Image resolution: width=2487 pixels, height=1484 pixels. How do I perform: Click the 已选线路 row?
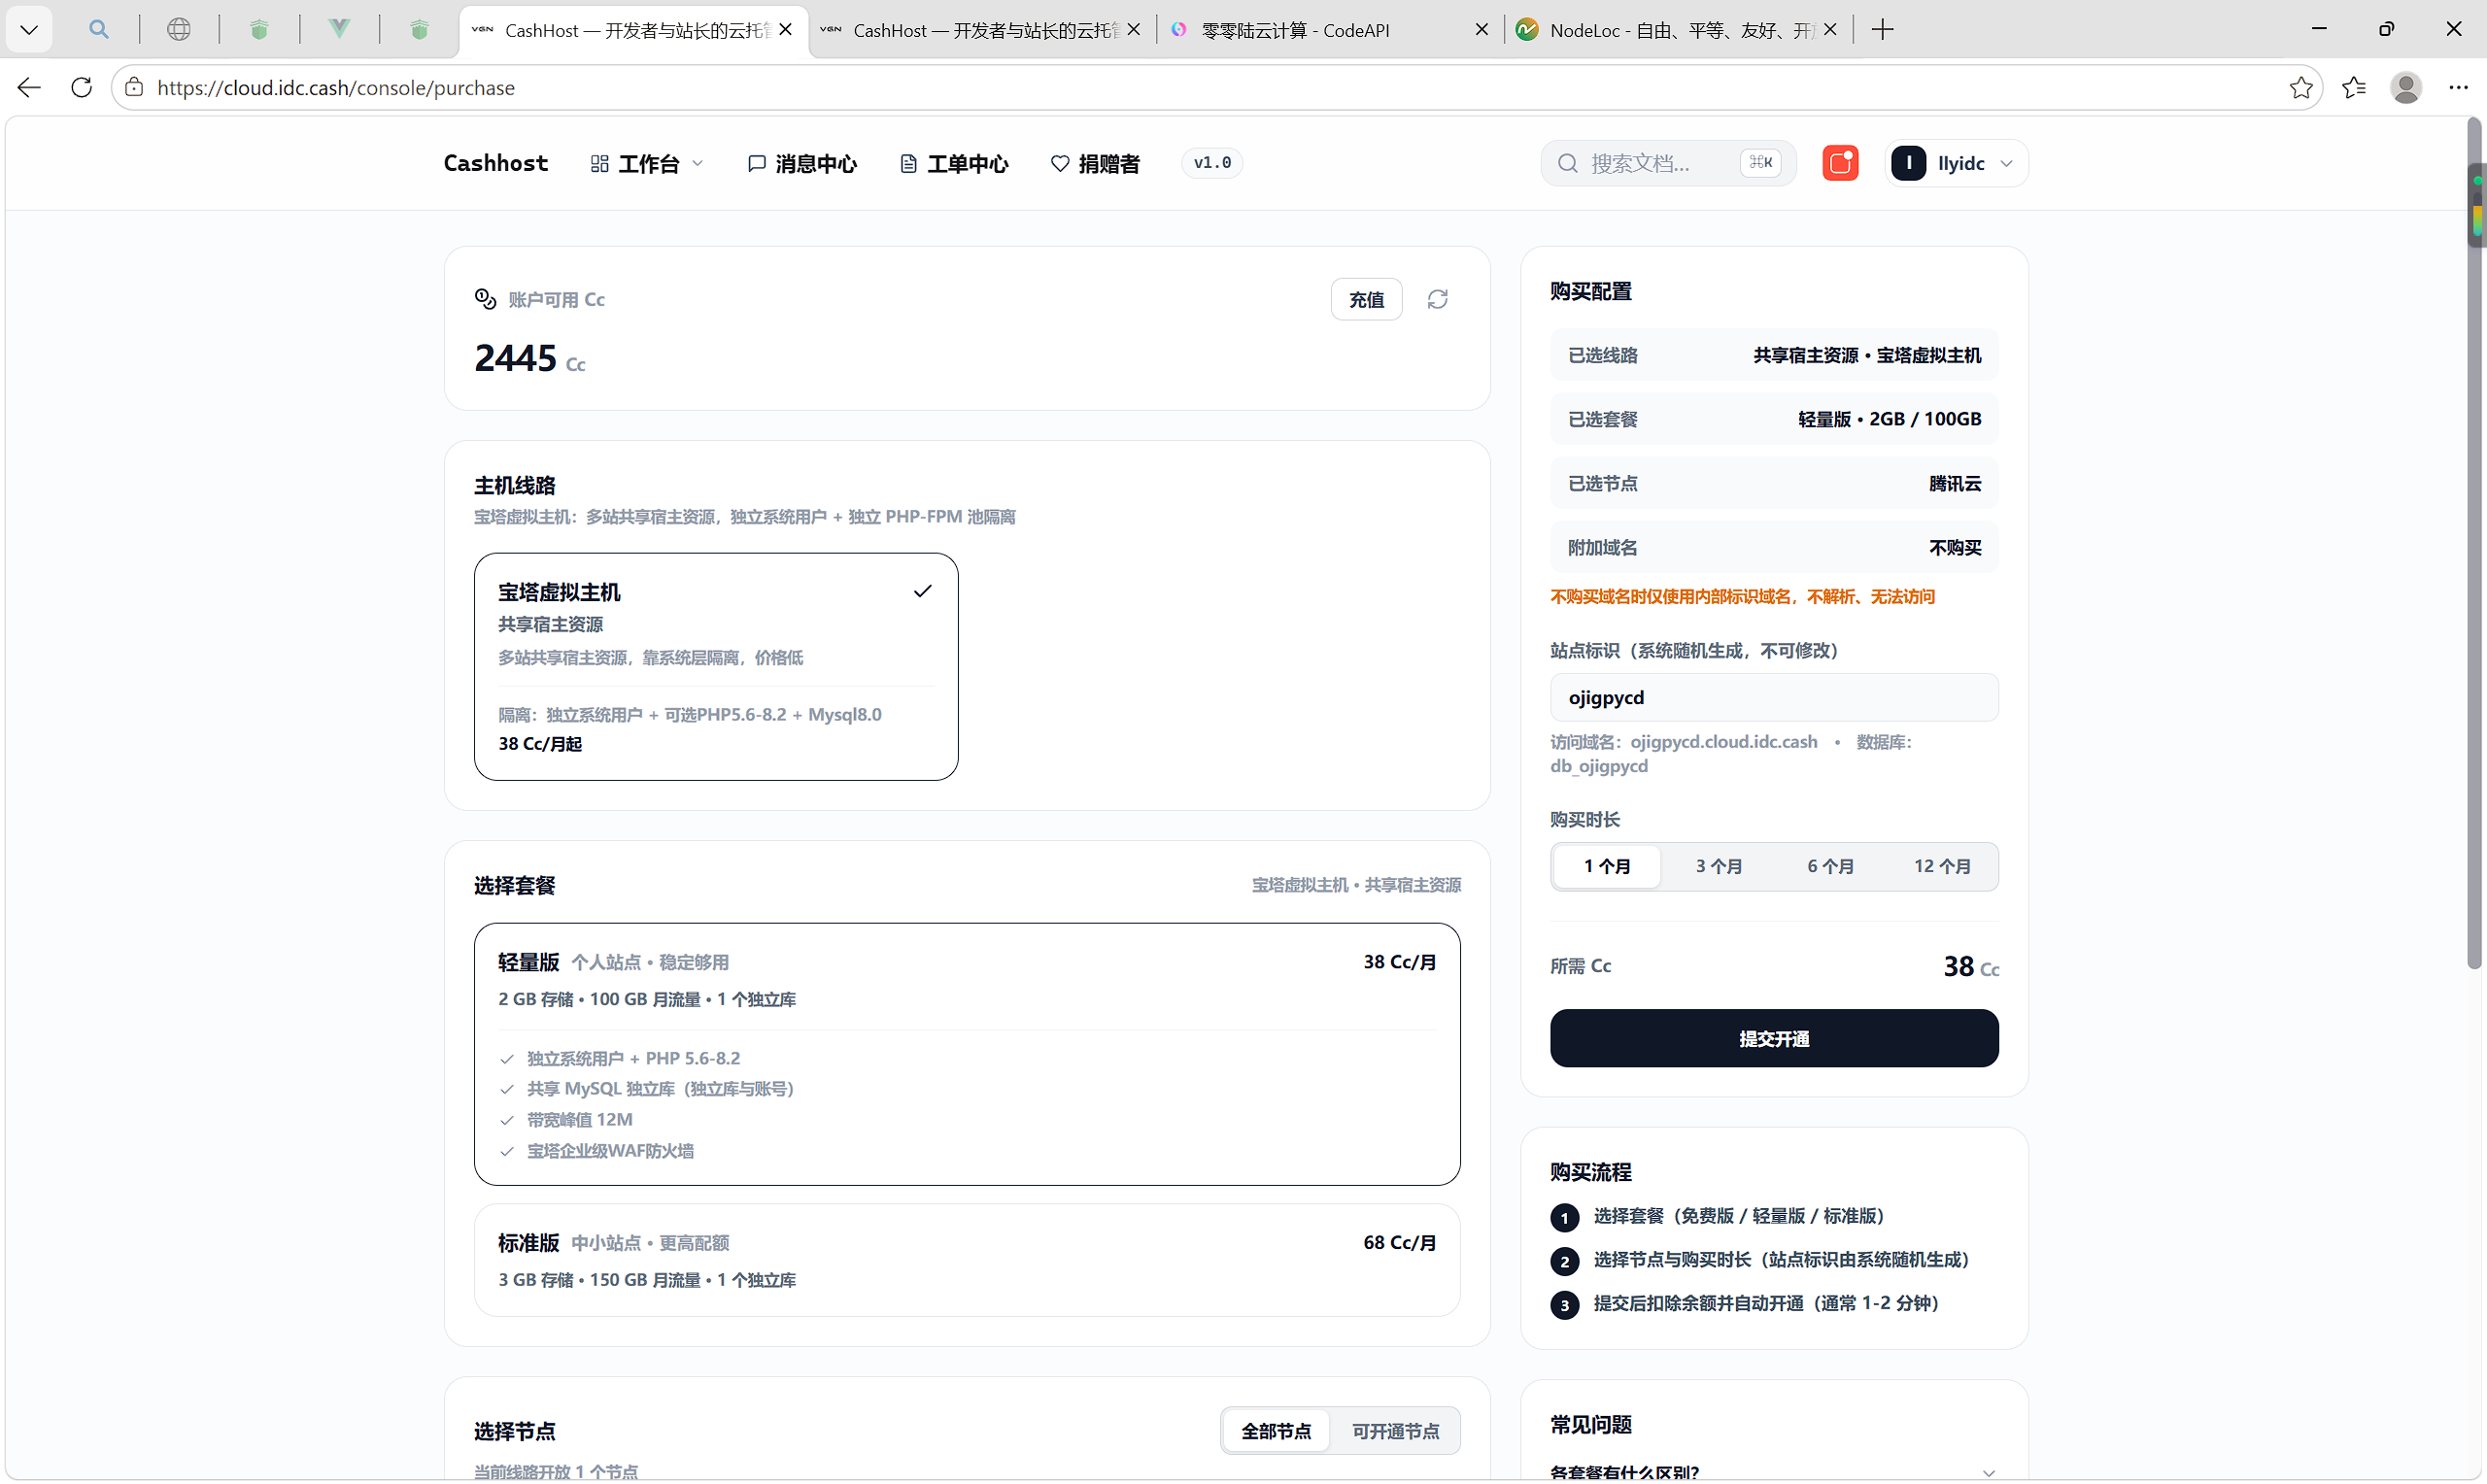[x=1774, y=355]
